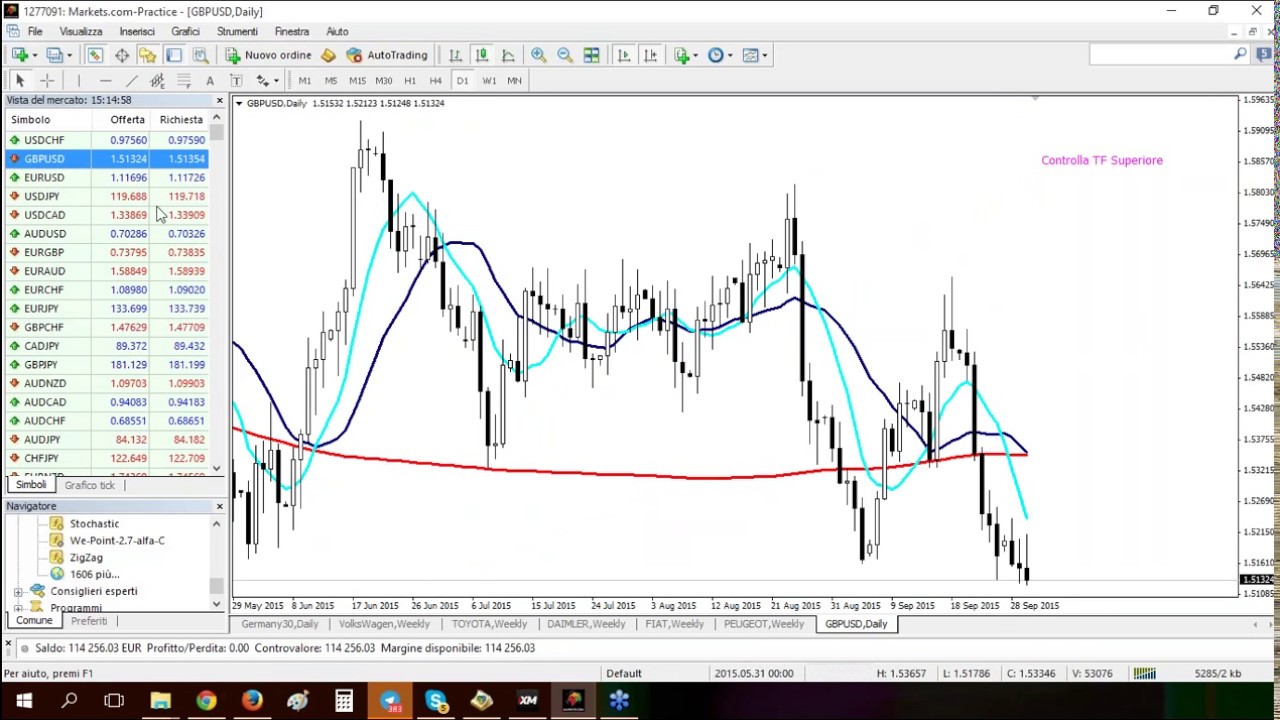Switch to Preferiti tab in Navigator

pyautogui.click(x=88, y=621)
